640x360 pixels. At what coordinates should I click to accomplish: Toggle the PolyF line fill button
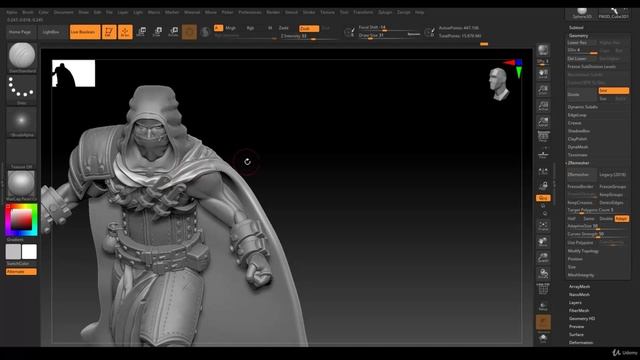[x=543, y=289]
